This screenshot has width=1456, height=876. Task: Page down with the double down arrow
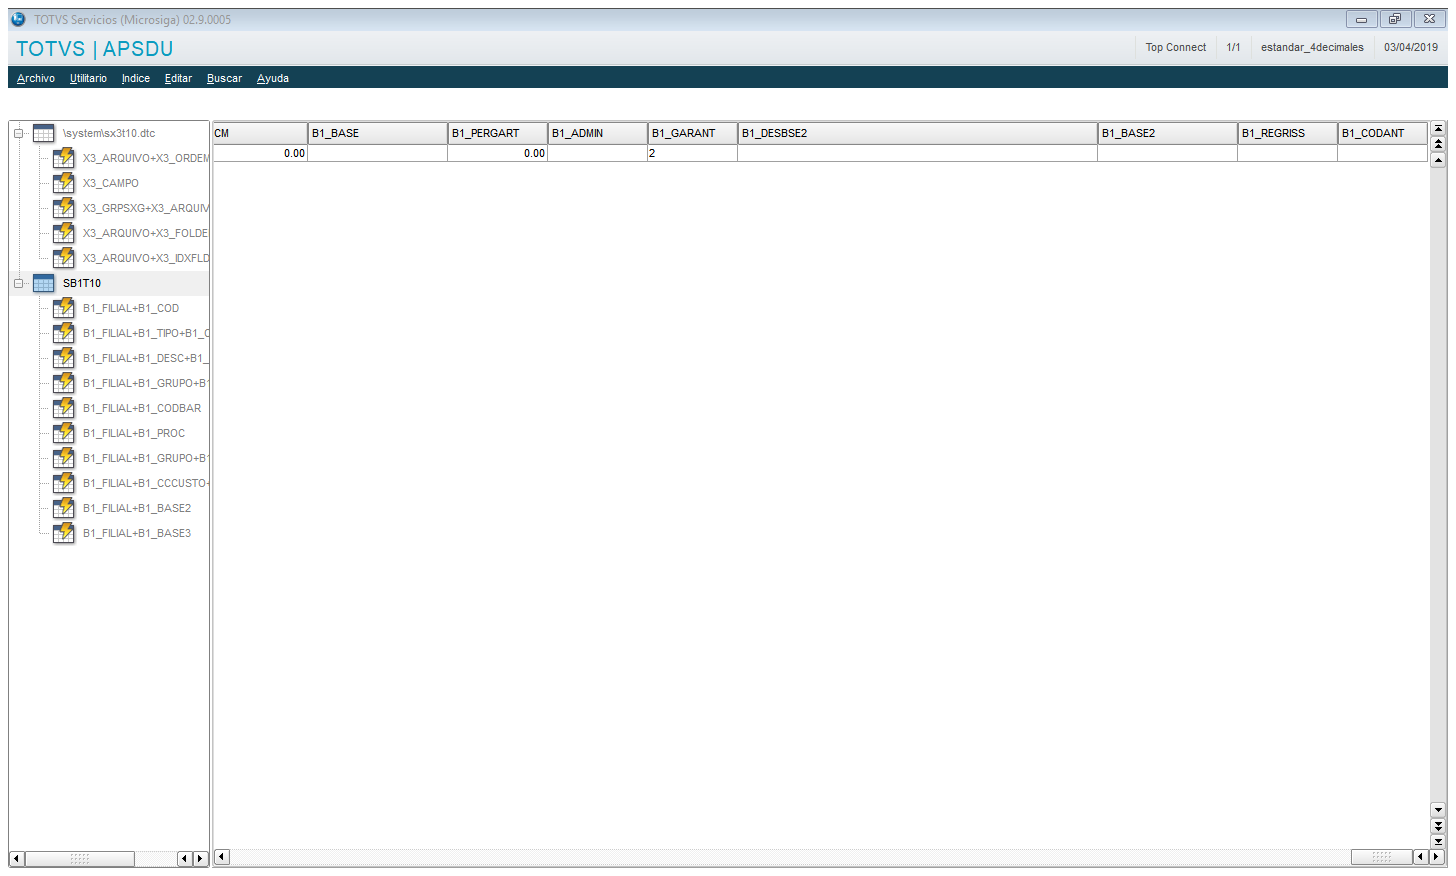1438,826
